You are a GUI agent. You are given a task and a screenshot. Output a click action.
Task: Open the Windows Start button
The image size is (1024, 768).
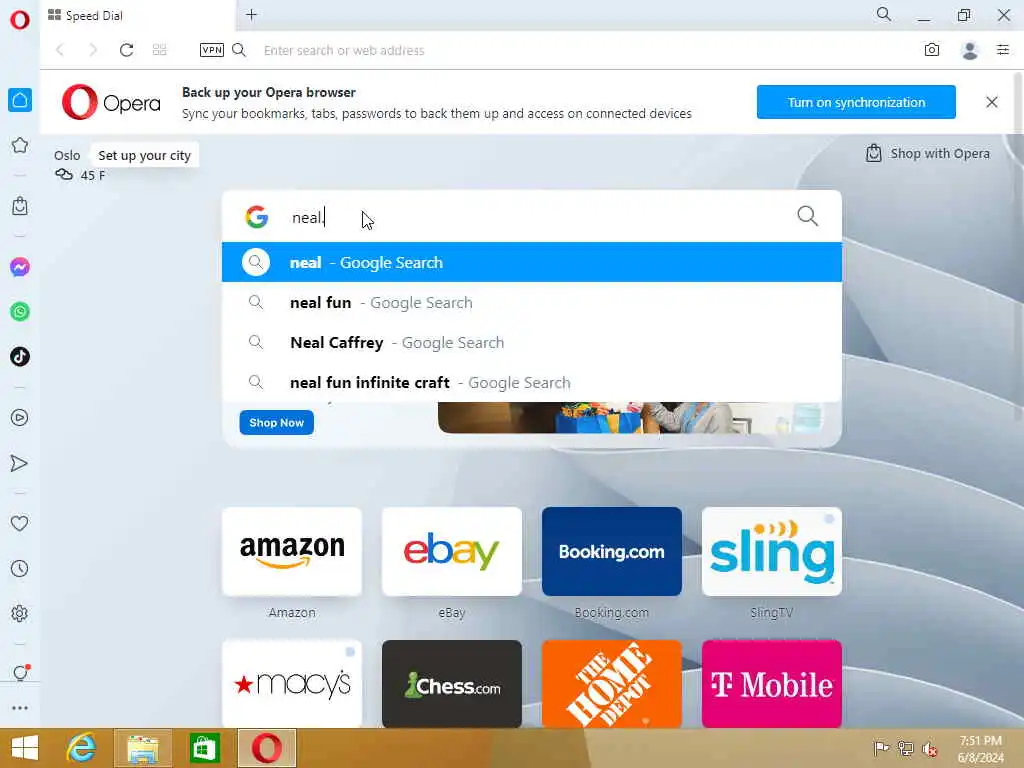coord(25,748)
